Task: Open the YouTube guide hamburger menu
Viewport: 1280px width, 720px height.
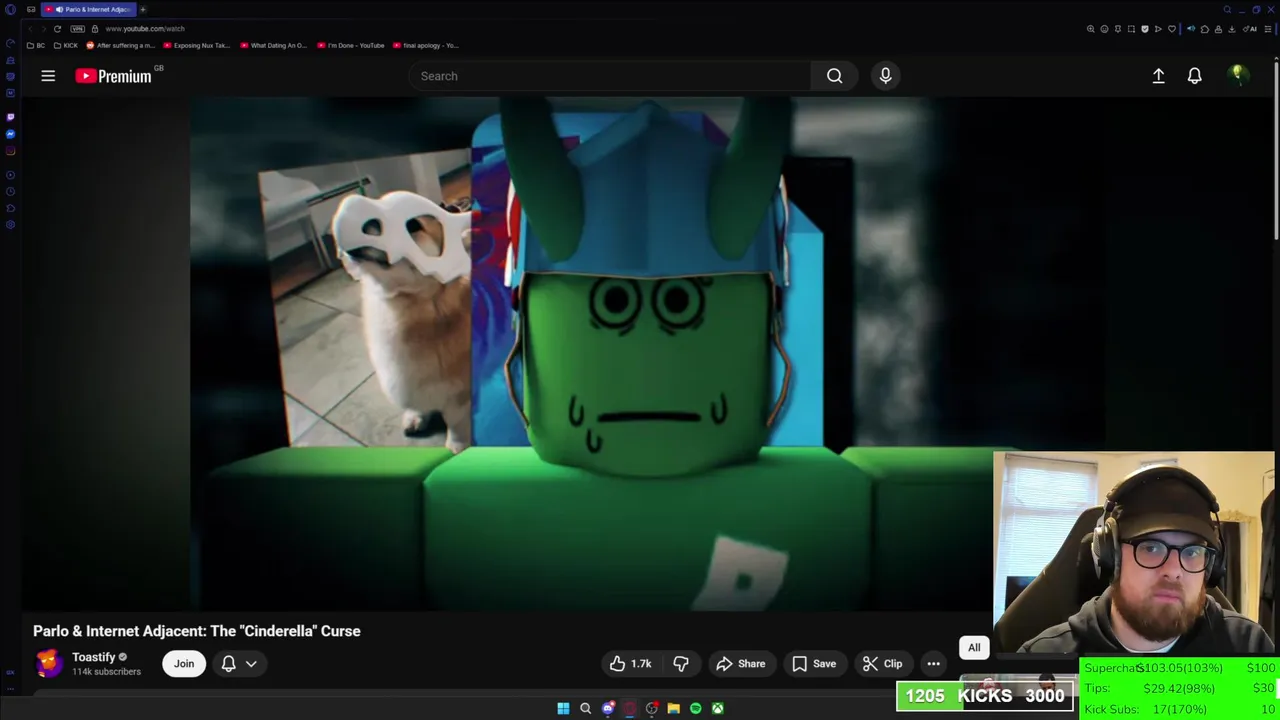Action: (x=48, y=76)
